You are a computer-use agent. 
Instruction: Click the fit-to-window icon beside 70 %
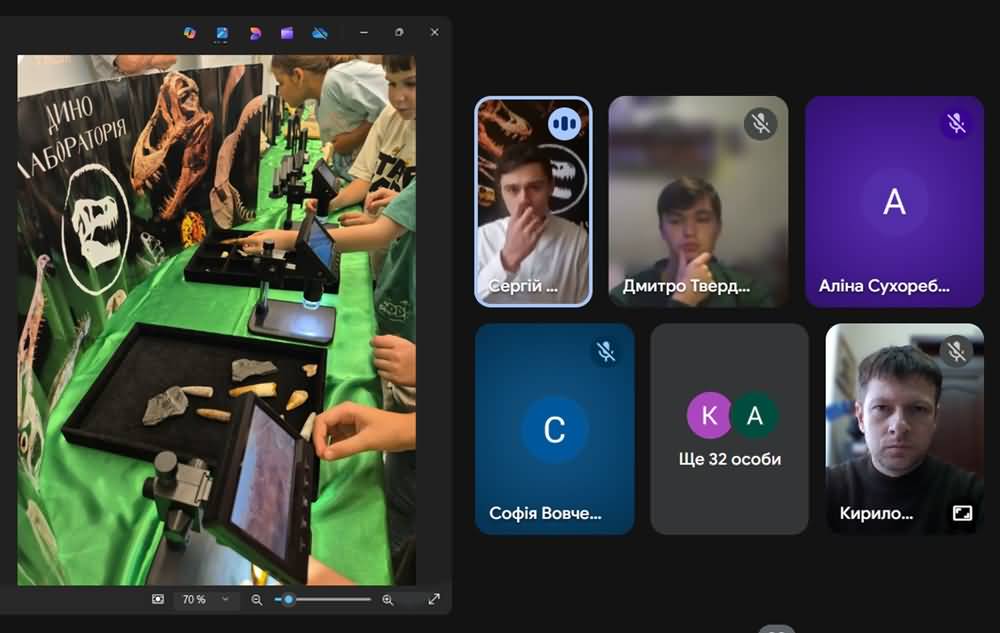(158, 599)
